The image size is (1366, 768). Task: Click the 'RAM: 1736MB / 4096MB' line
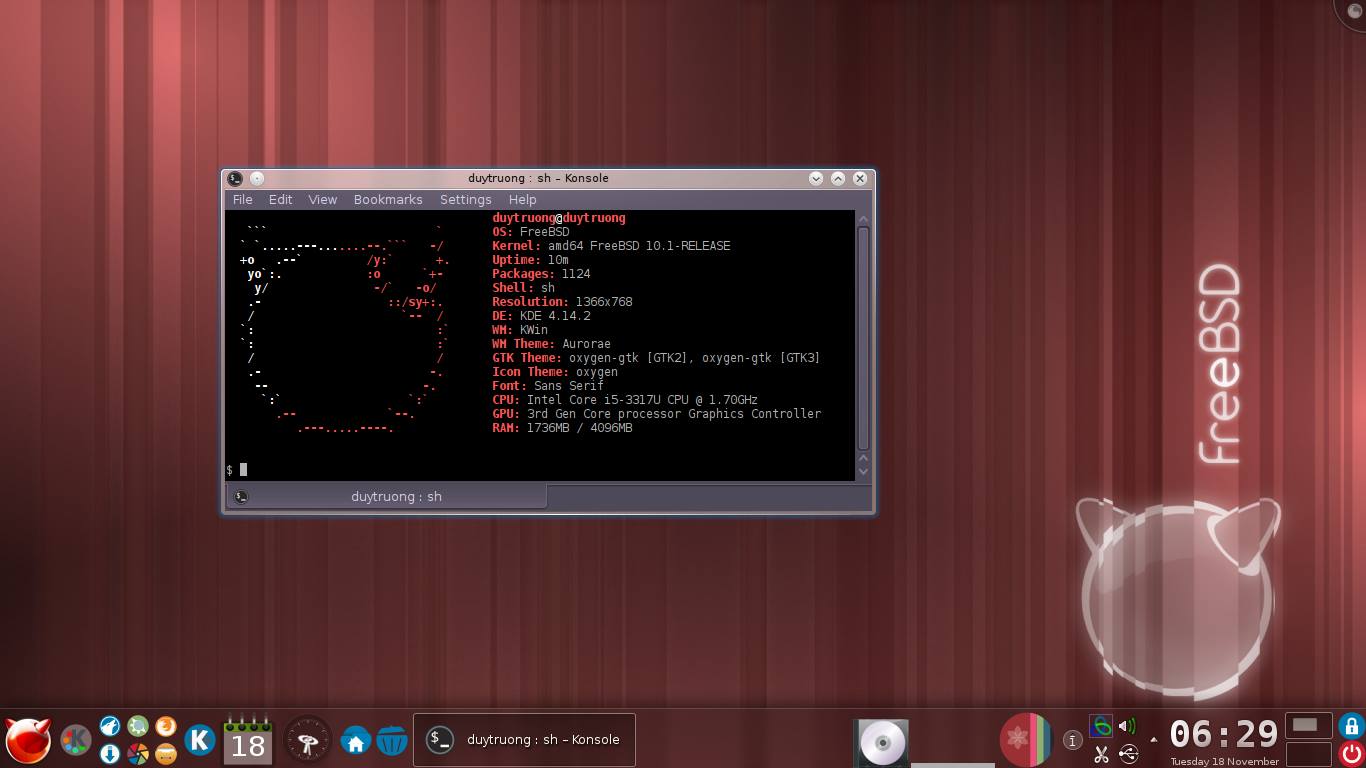(x=562, y=428)
